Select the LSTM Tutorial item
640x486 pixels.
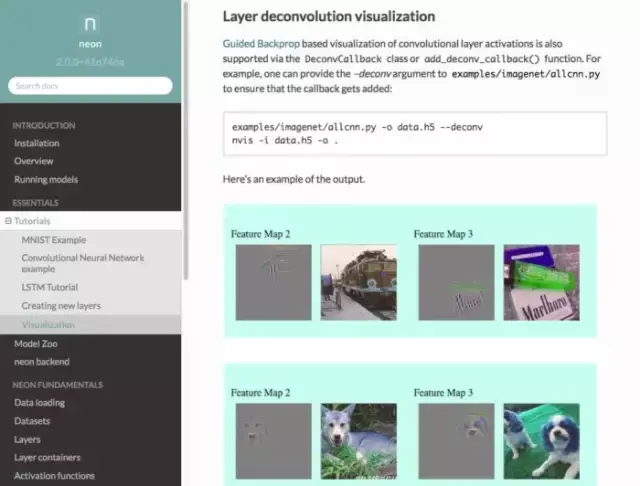click(x=50, y=287)
